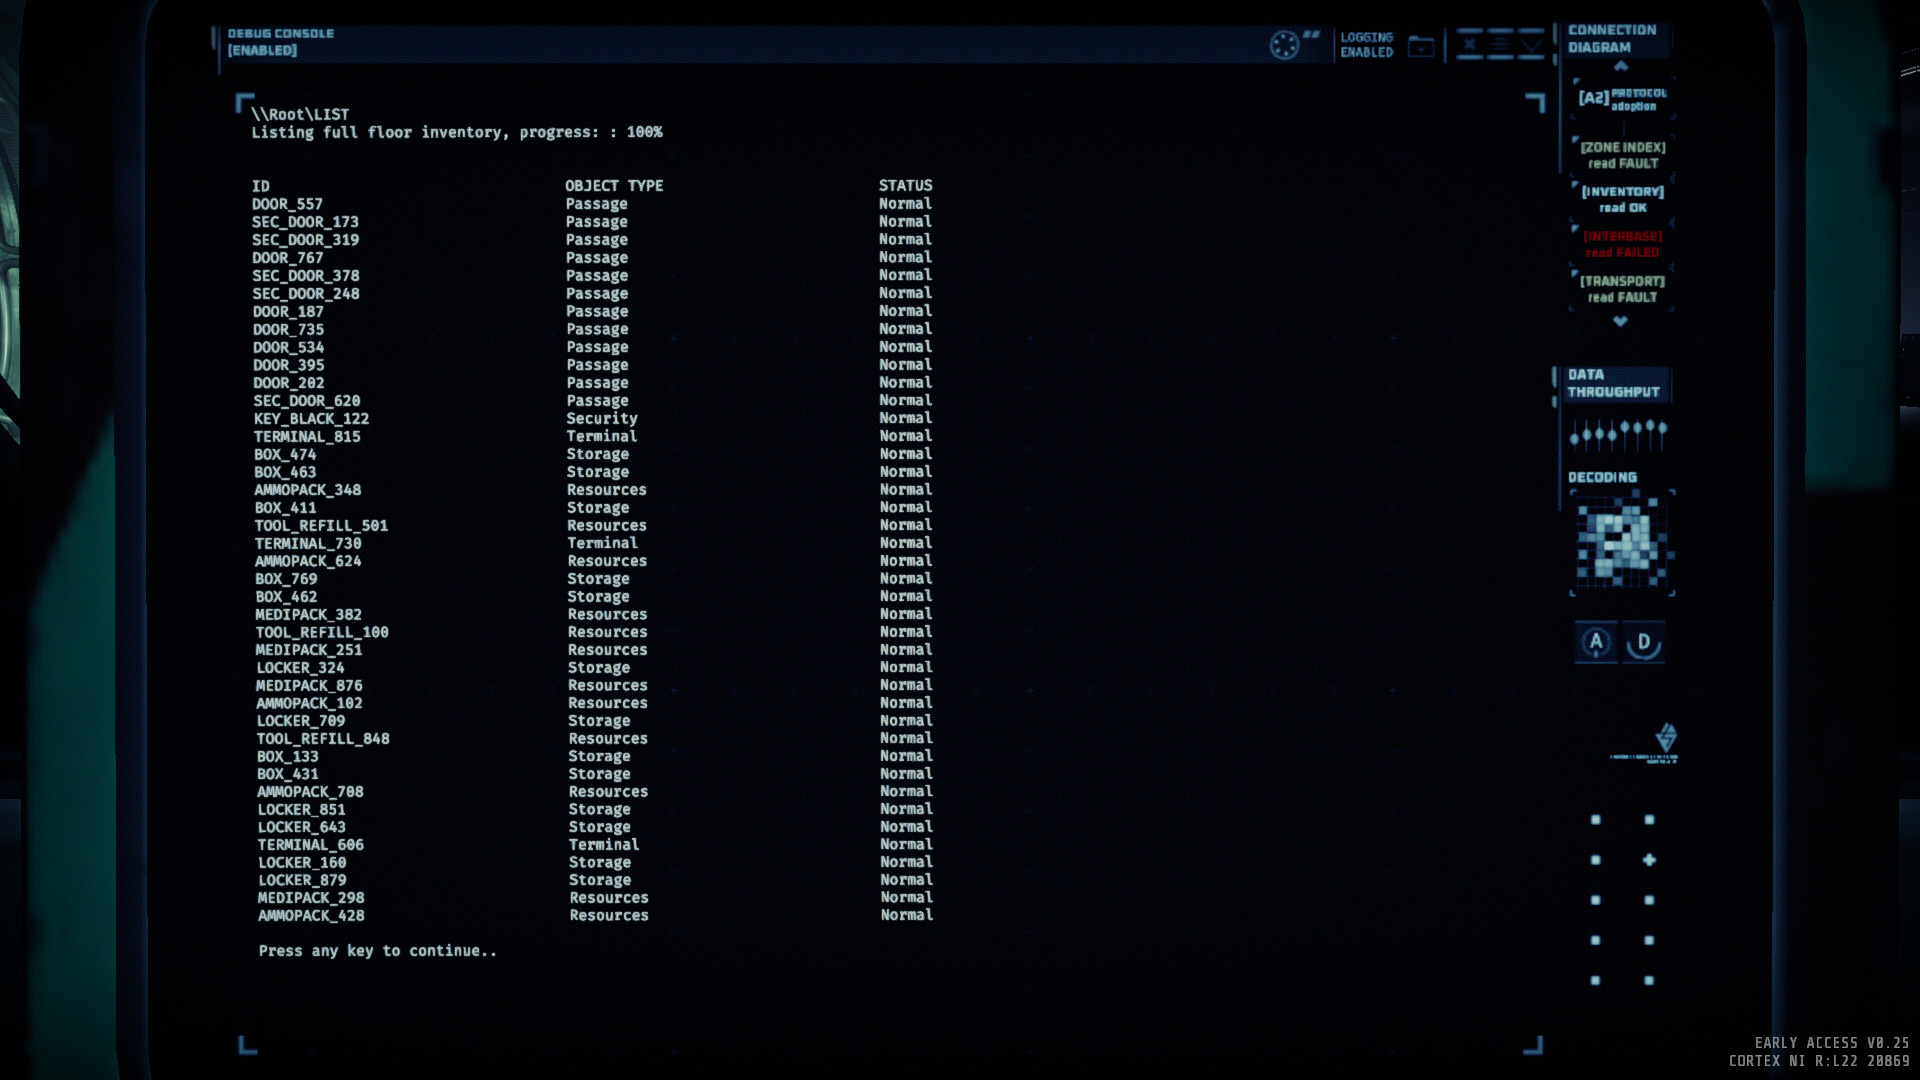Screen dimensions: 1920x1080
Task: Click the A circular button
Action: [x=1596, y=642]
